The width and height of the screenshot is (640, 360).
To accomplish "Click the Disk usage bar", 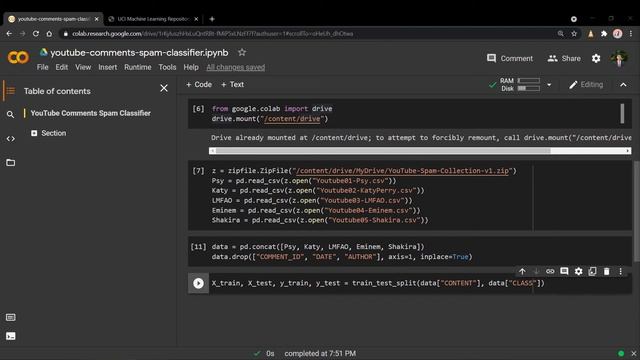I will point(529,88).
